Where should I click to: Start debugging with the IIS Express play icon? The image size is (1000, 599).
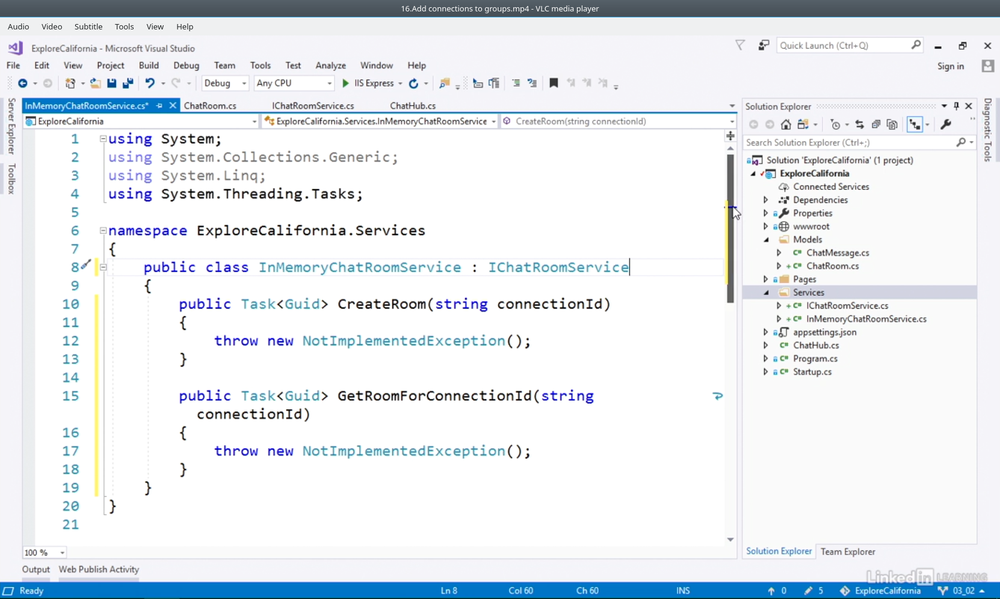pos(346,83)
